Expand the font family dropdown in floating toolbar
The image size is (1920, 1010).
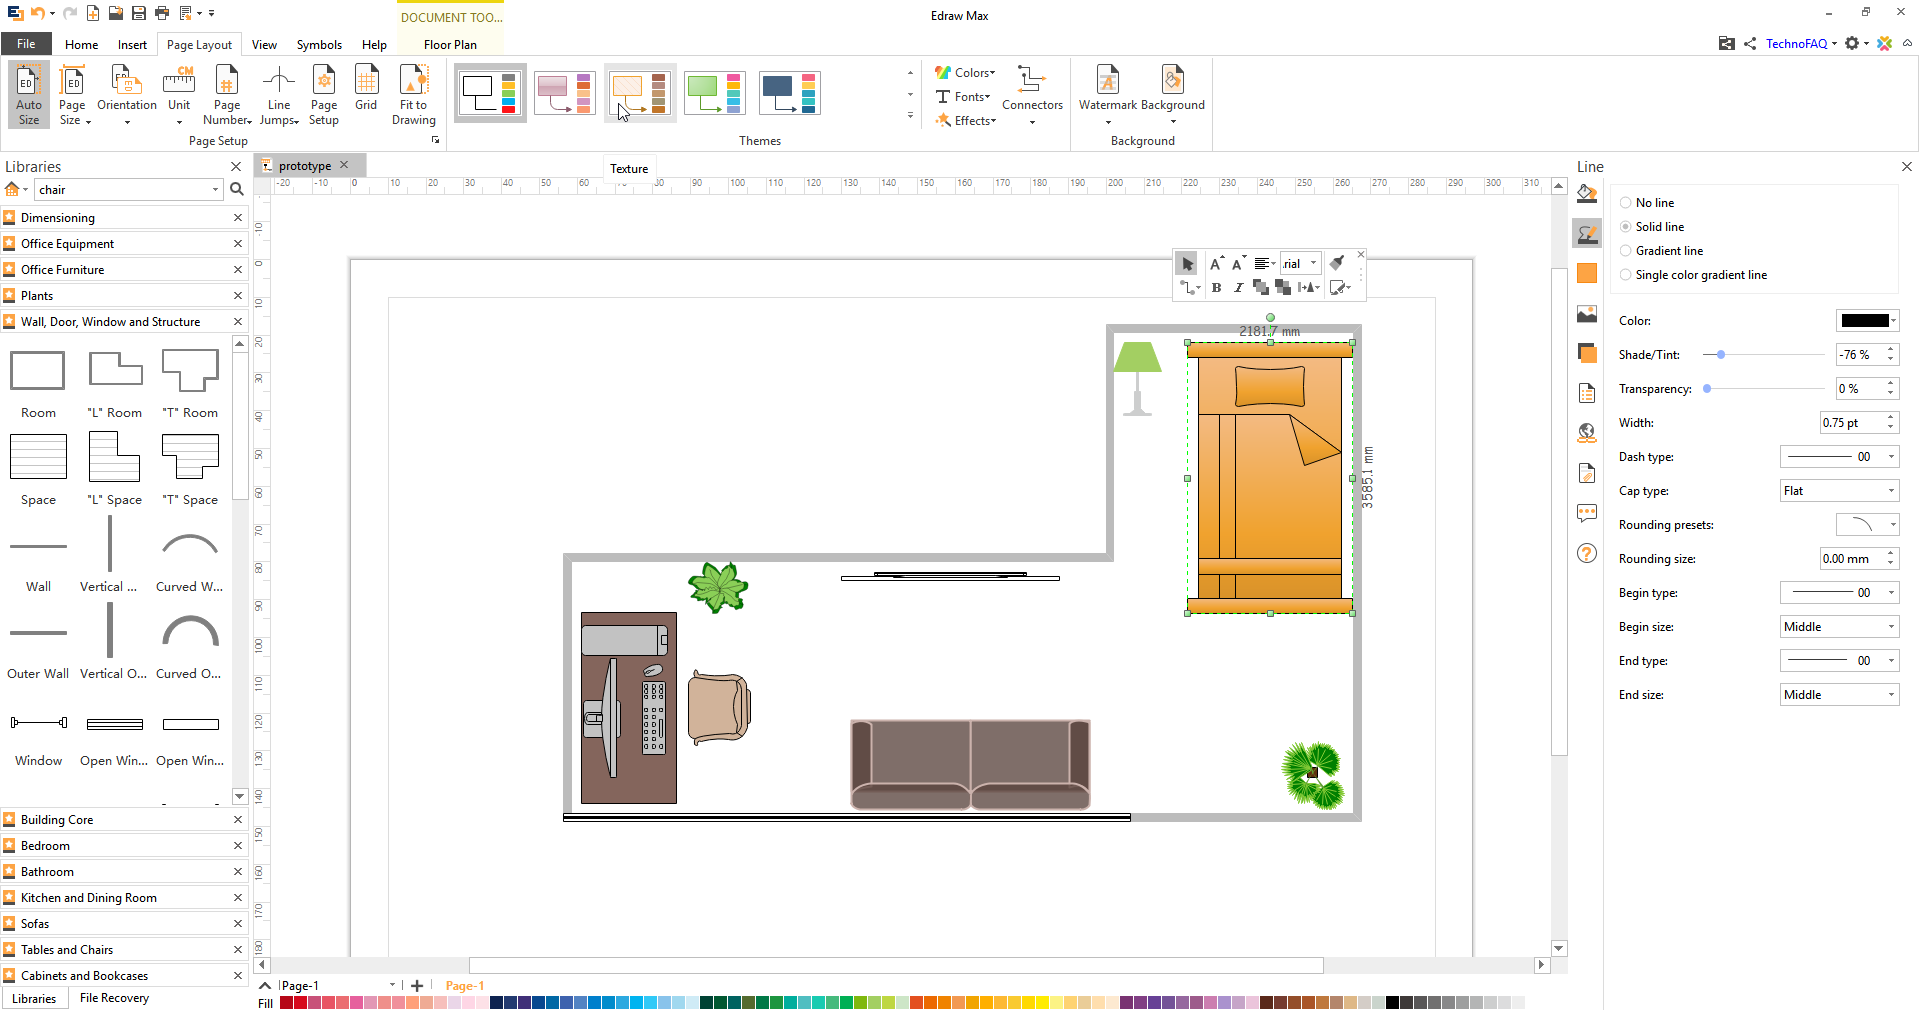coord(1313,263)
